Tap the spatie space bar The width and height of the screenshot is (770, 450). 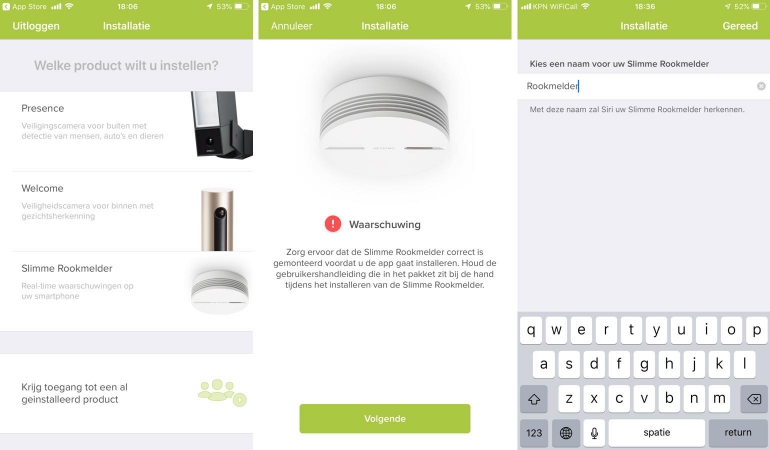coord(657,433)
